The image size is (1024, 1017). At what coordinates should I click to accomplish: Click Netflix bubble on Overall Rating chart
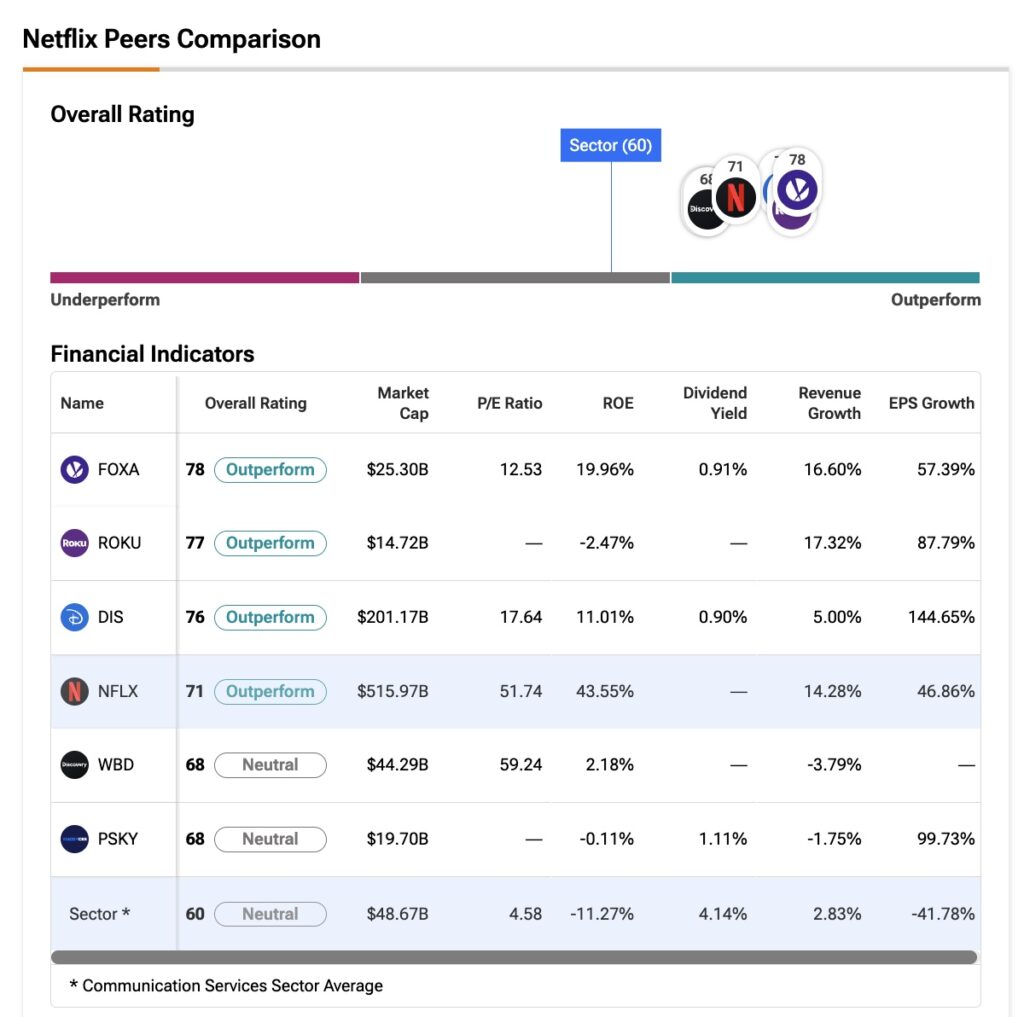coord(735,197)
